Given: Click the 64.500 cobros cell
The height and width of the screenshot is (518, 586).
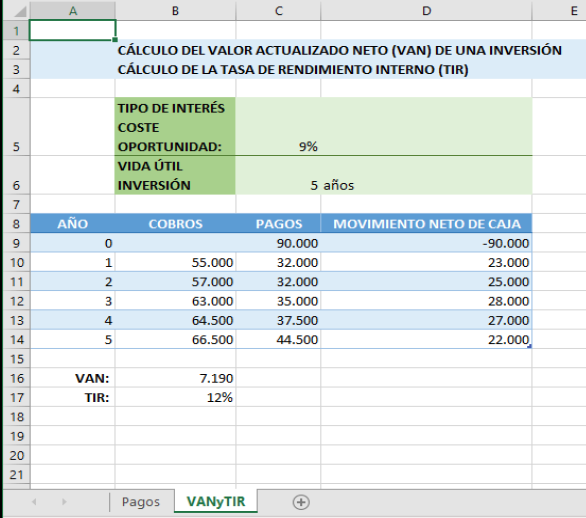Looking at the screenshot, I should (x=175, y=320).
